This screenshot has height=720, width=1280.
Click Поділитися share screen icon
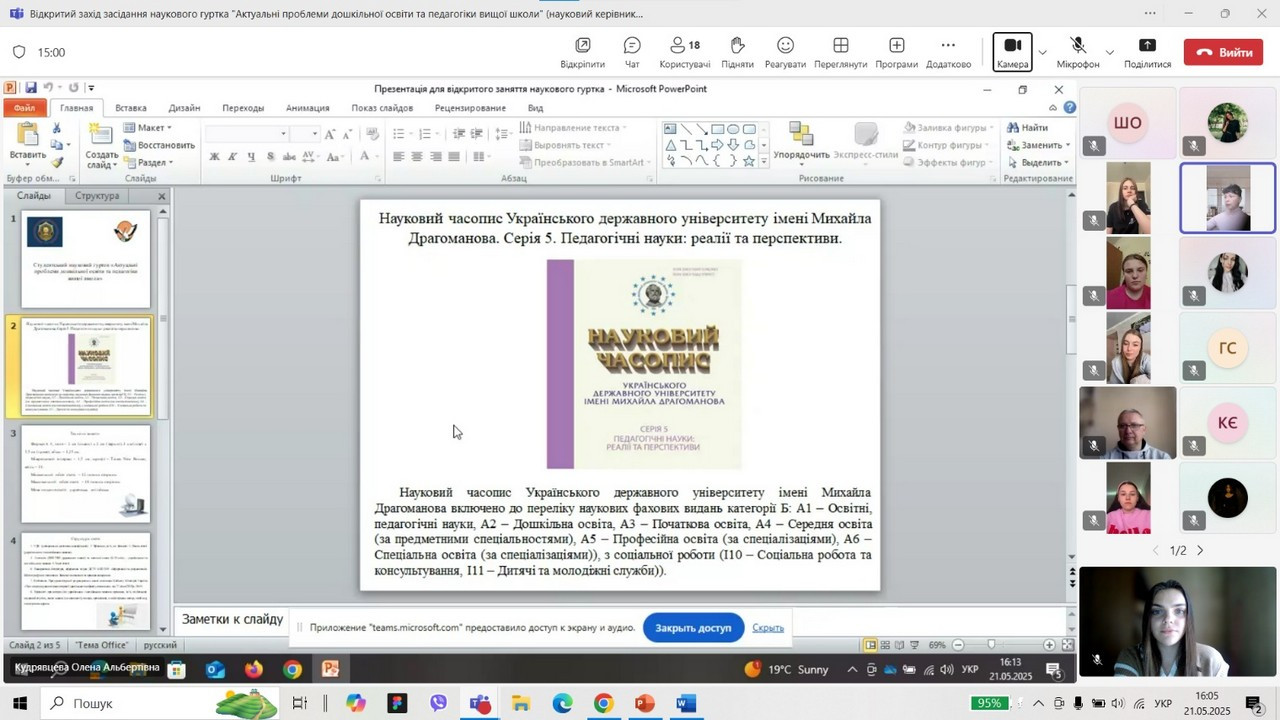click(1147, 52)
